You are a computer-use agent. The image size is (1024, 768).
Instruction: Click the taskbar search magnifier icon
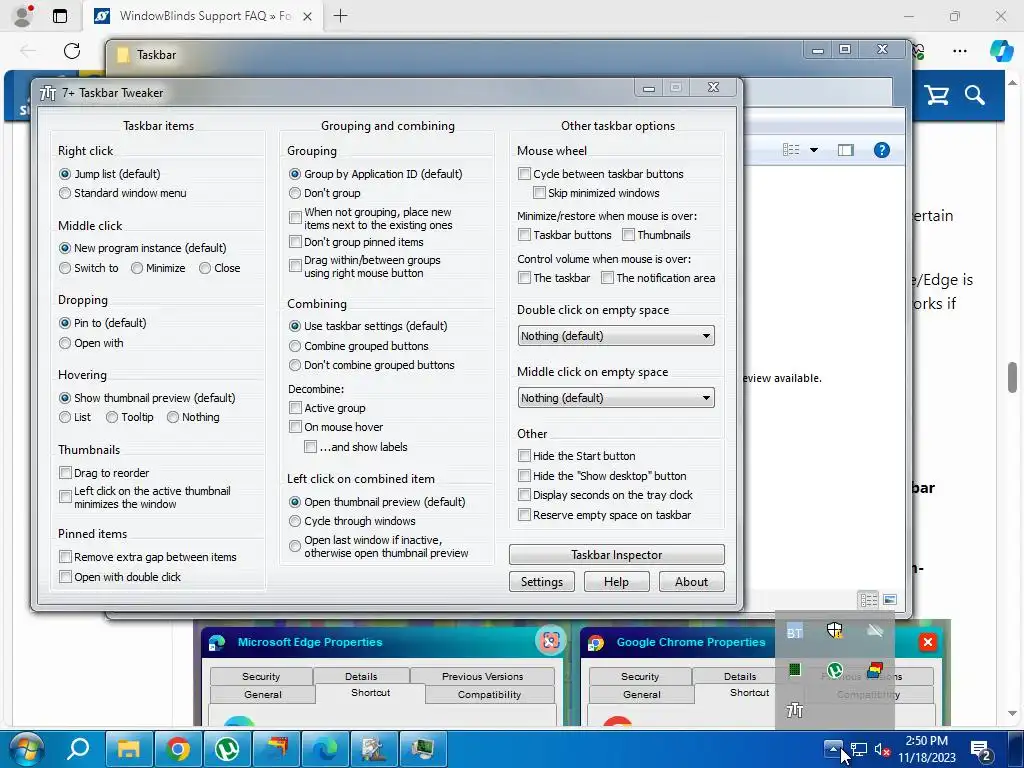click(x=78, y=748)
